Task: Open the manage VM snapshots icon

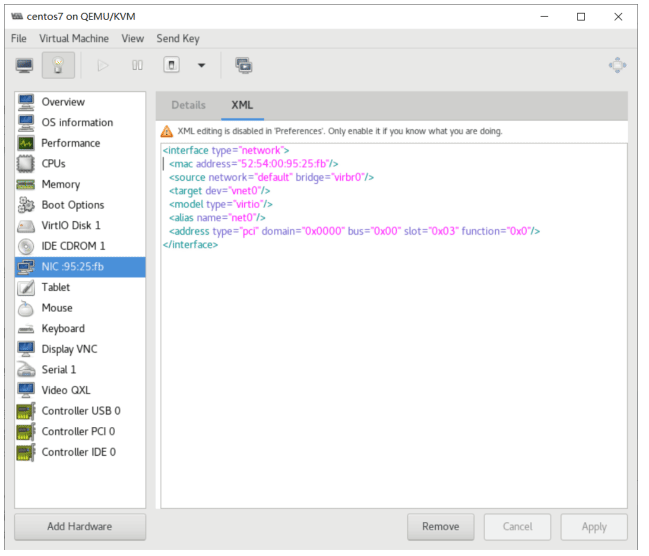Action: pos(244,65)
